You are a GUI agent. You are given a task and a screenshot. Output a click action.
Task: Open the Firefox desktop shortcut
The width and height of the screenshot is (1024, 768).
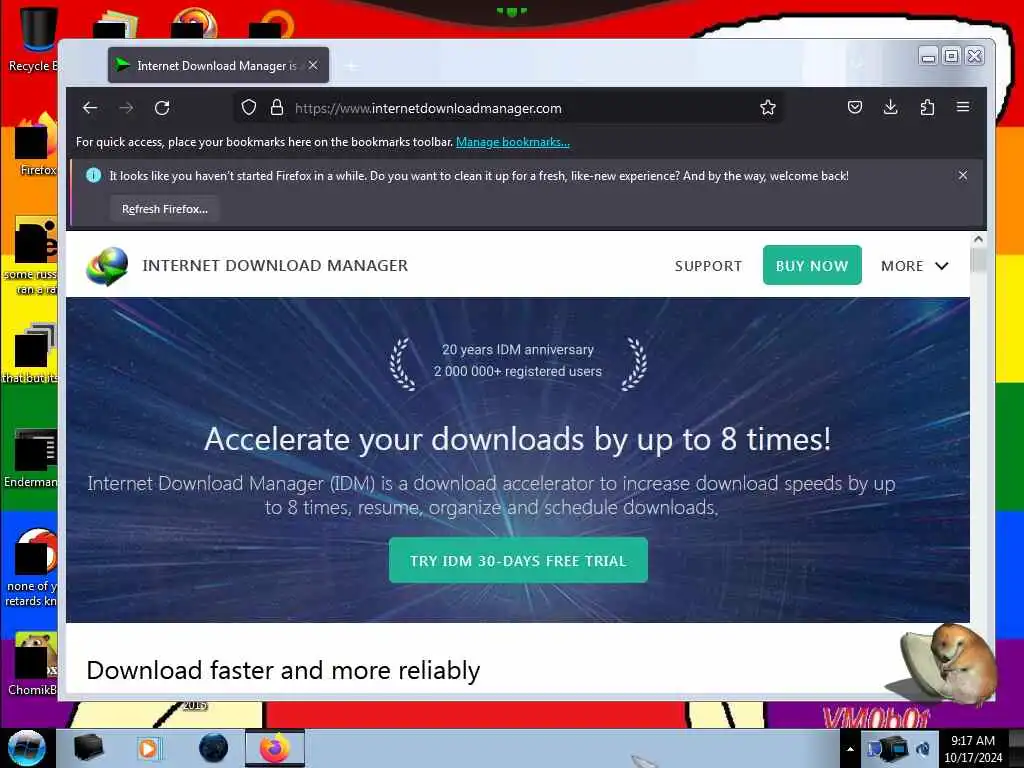pos(34,146)
